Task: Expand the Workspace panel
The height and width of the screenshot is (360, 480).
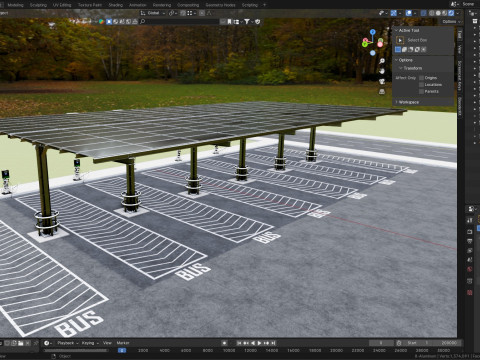Action: 397,102
